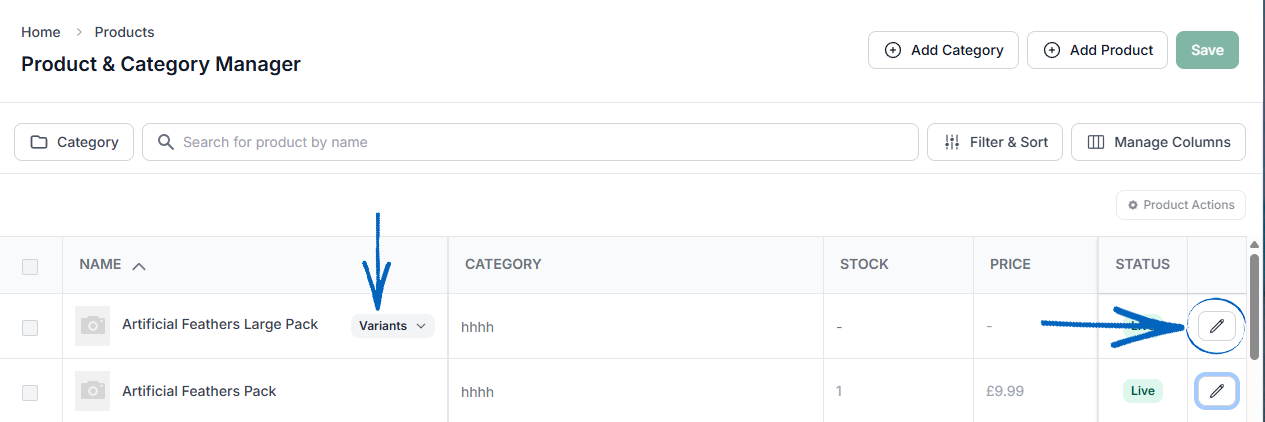Tick the select-all checkbox in table header
Viewport: 1265px width, 422px height.
coord(30,266)
